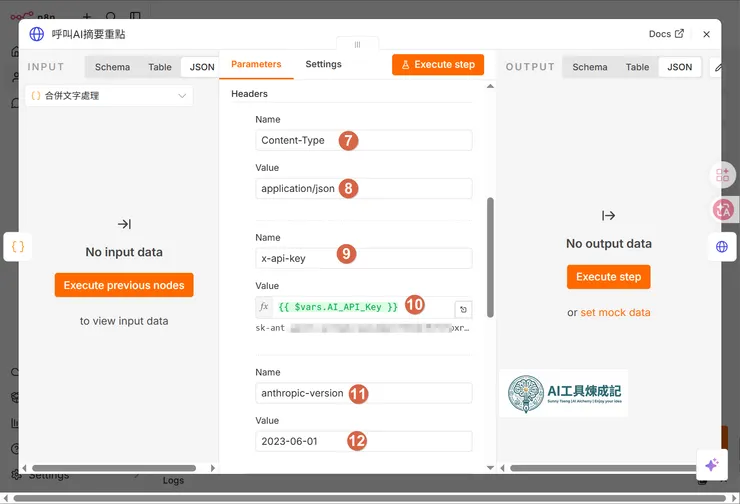Image resolution: width=740 pixels, height=504 pixels.
Task: Click the translate extension icon on right edge
Action: click(x=723, y=210)
